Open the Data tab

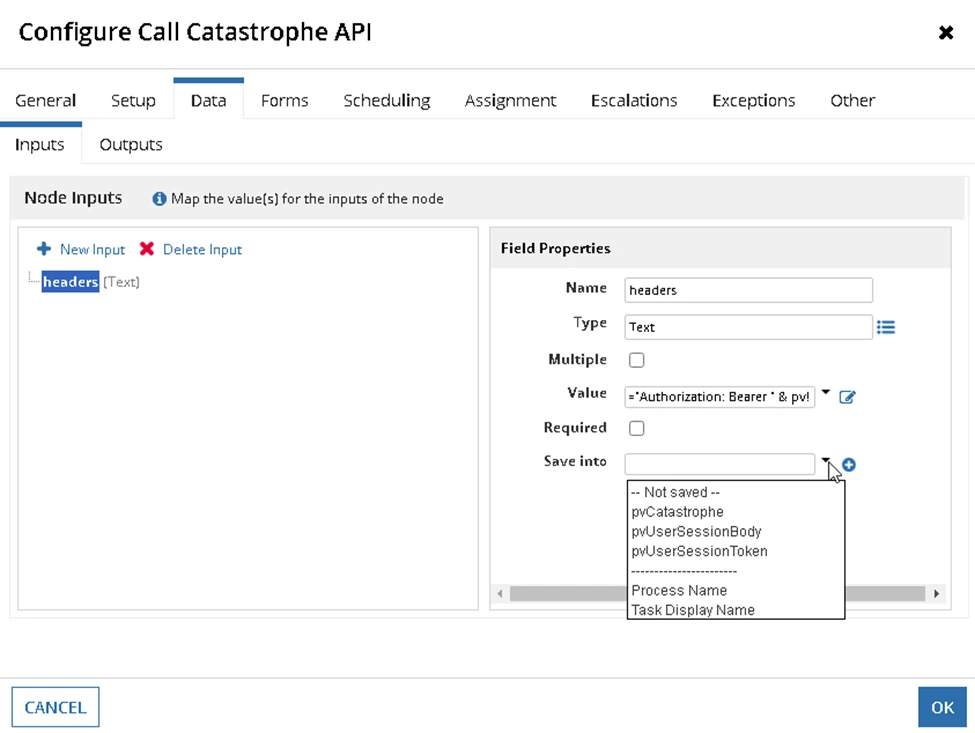pyautogui.click(x=208, y=99)
